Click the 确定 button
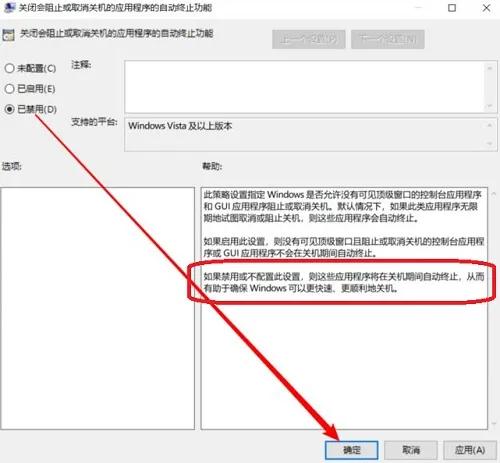 [351, 450]
